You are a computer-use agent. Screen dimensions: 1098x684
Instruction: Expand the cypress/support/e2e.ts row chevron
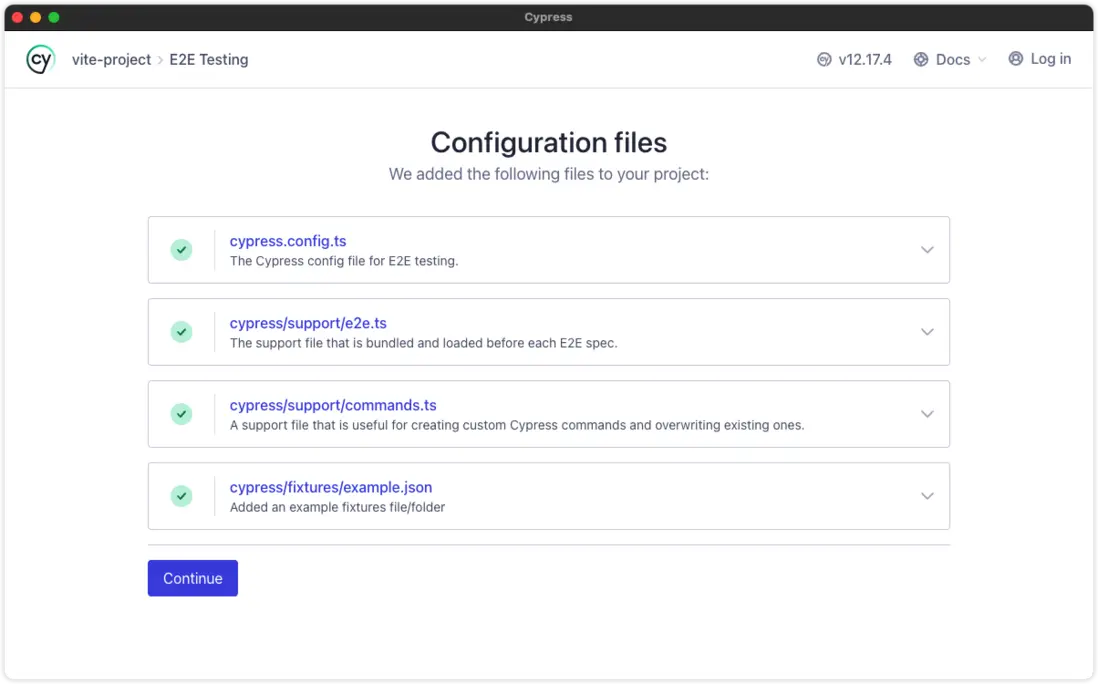coord(927,332)
